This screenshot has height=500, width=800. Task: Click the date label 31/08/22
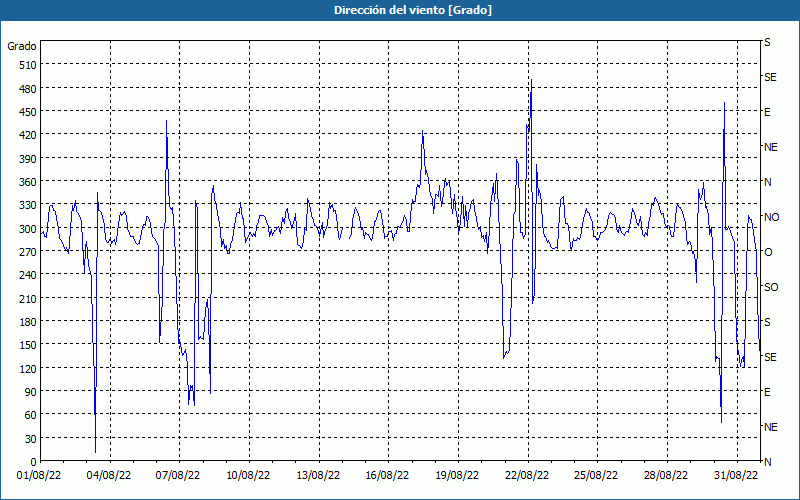point(736,476)
